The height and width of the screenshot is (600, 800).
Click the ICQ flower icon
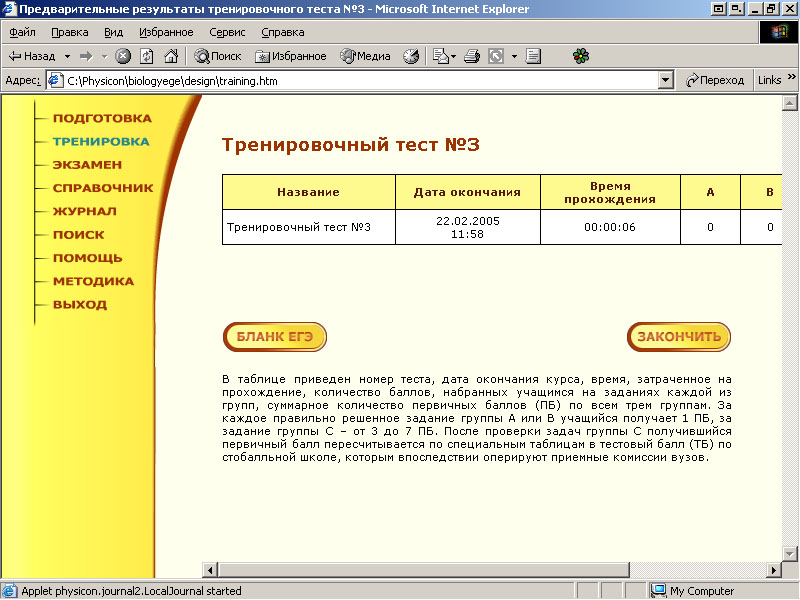pyautogui.click(x=581, y=56)
